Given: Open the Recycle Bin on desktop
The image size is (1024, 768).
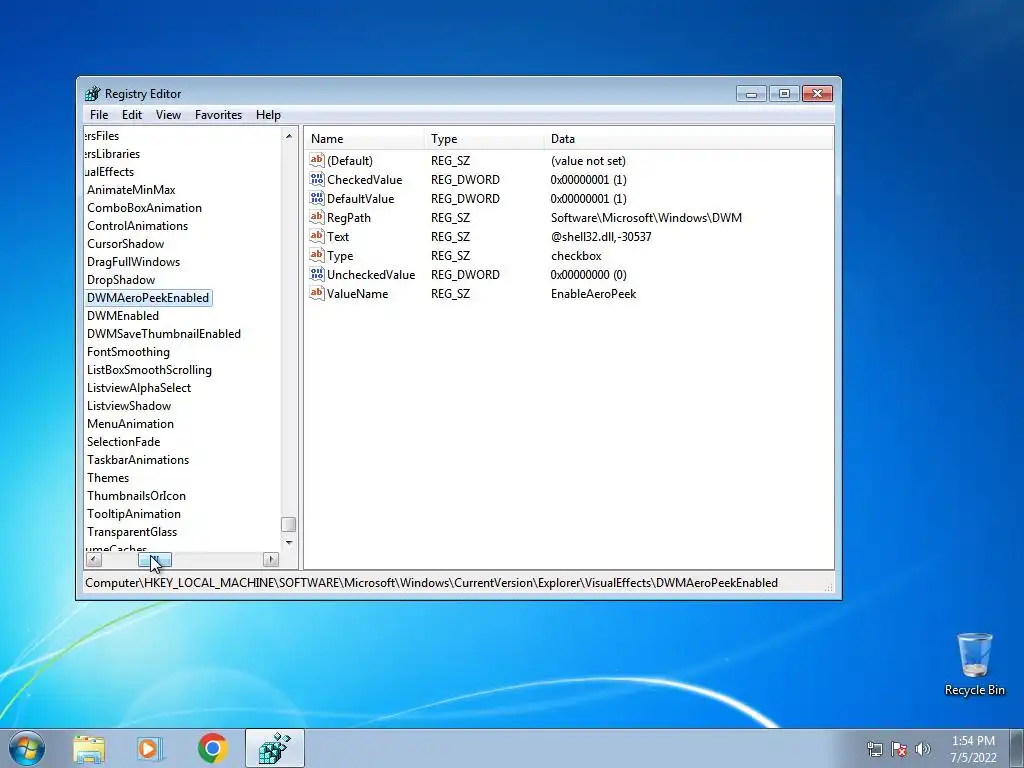Looking at the screenshot, I should pos(974,664).
